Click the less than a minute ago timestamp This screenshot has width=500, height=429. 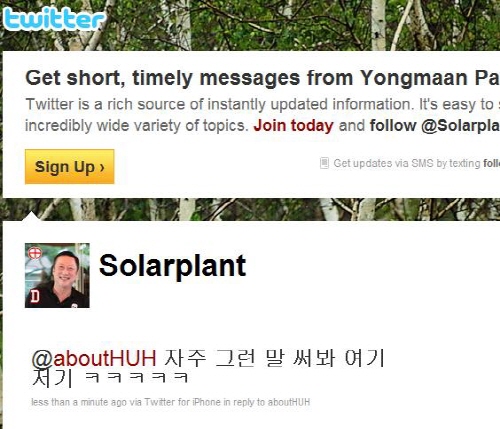(x=79, y=402)
